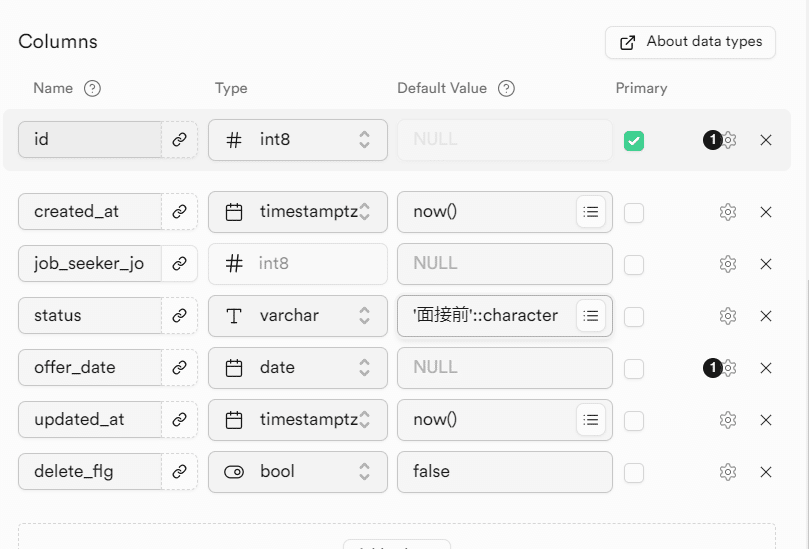Open the suggestions list icon for updated_at default

(591, 420)
